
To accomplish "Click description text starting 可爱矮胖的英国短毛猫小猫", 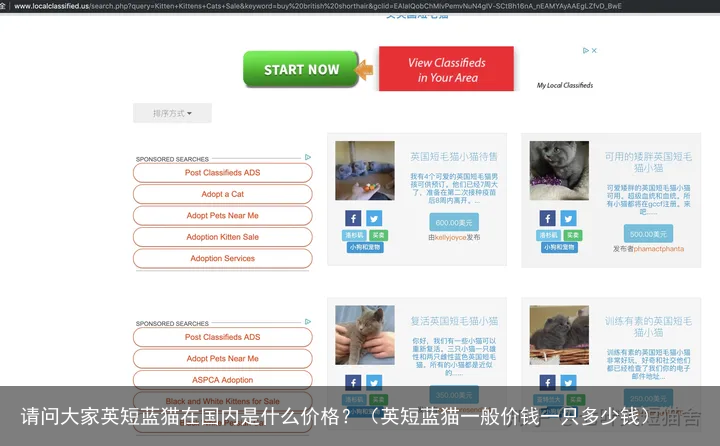I will coord(648,200).
